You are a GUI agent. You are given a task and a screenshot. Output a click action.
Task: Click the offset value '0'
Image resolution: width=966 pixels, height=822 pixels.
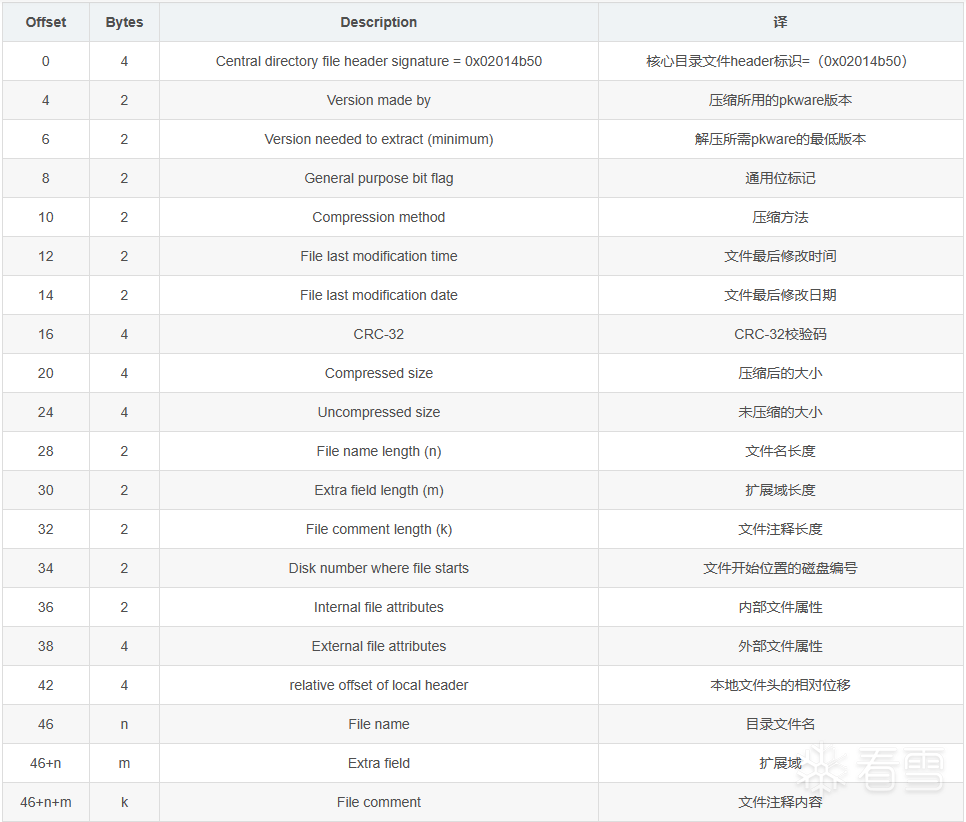pos(46,61)
